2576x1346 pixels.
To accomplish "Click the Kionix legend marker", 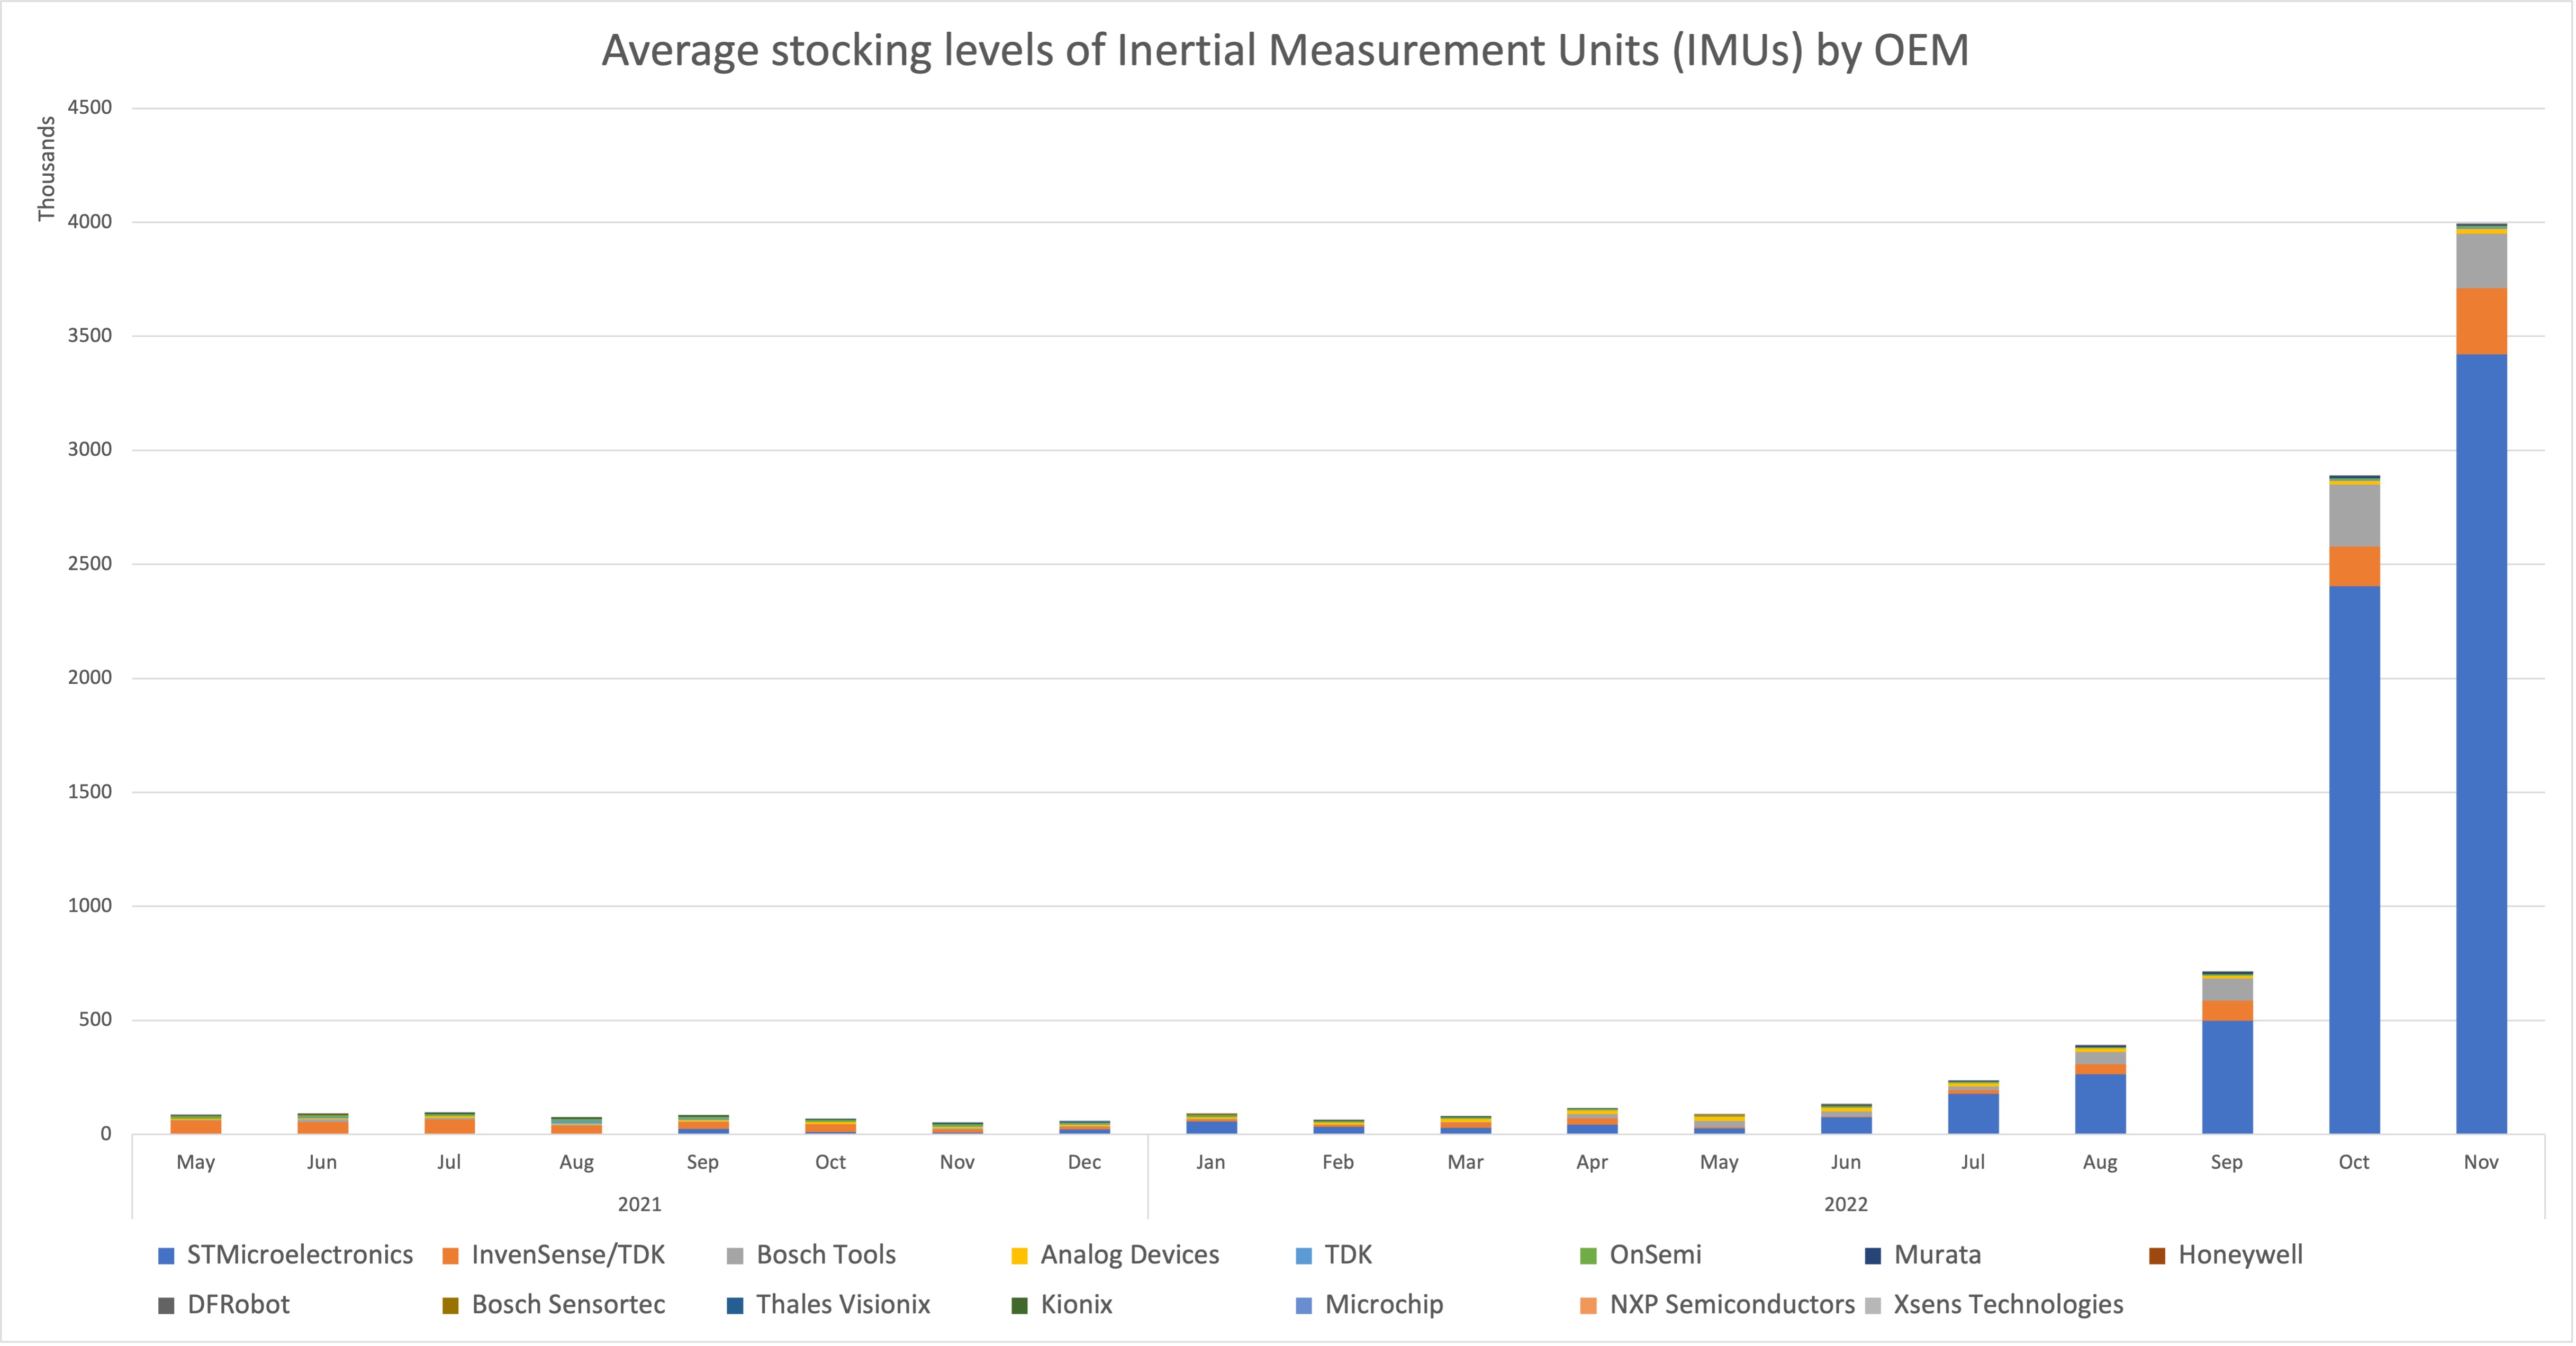I will pos(1020,1306).
